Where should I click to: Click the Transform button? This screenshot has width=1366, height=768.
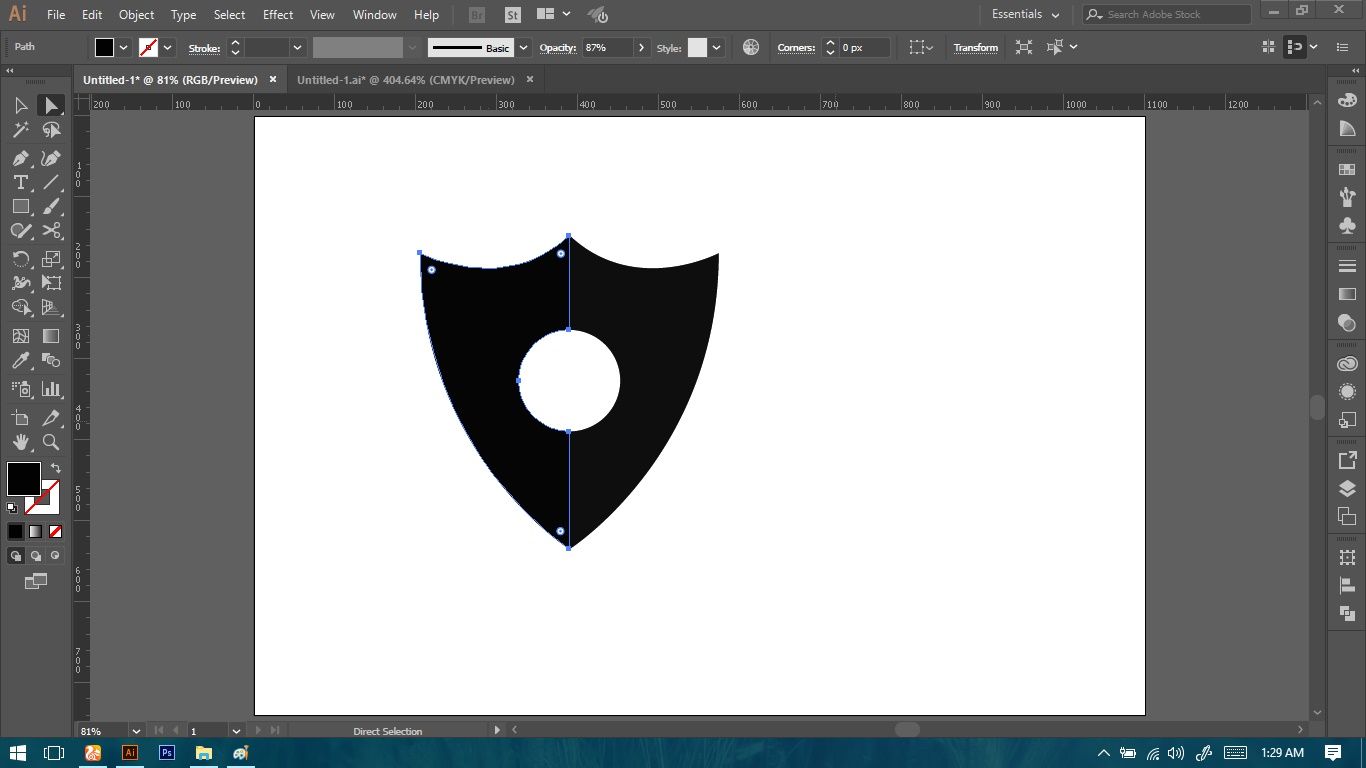point(975,47)
